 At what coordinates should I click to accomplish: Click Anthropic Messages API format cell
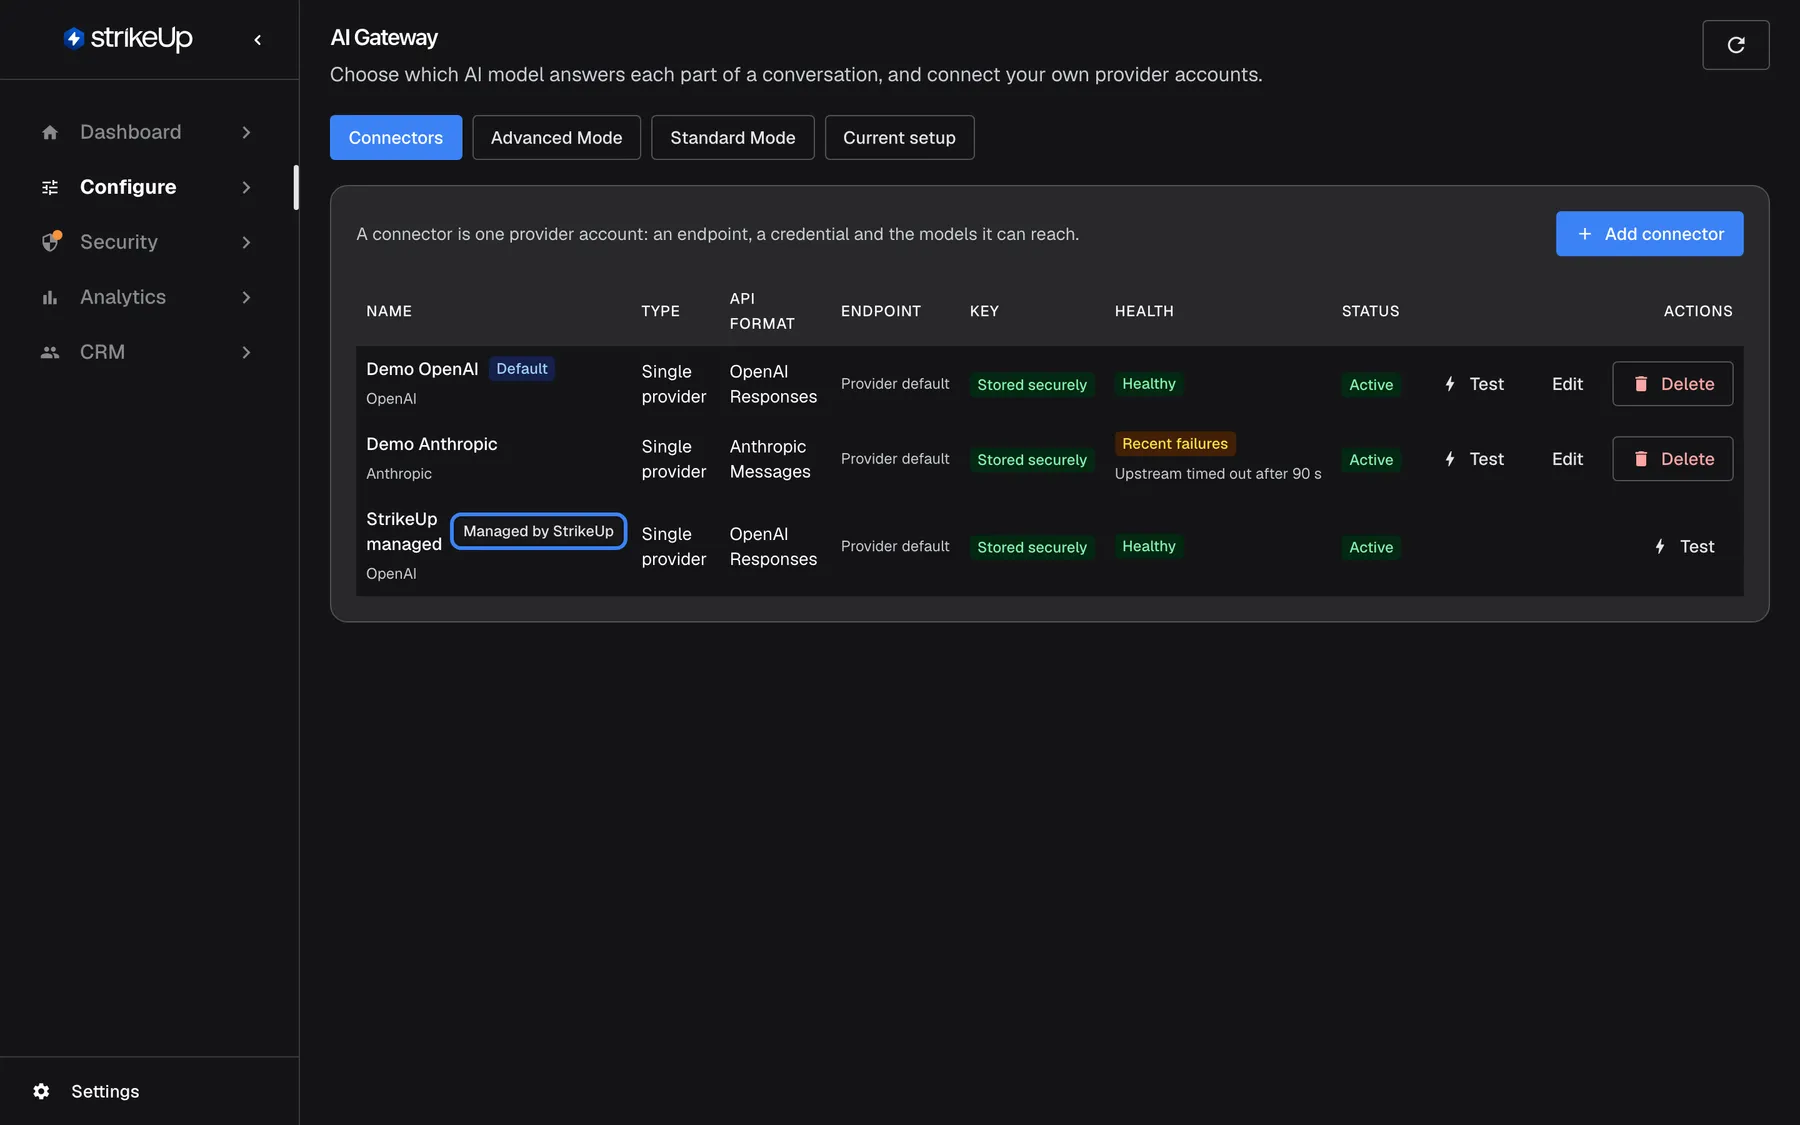(770, 459)
